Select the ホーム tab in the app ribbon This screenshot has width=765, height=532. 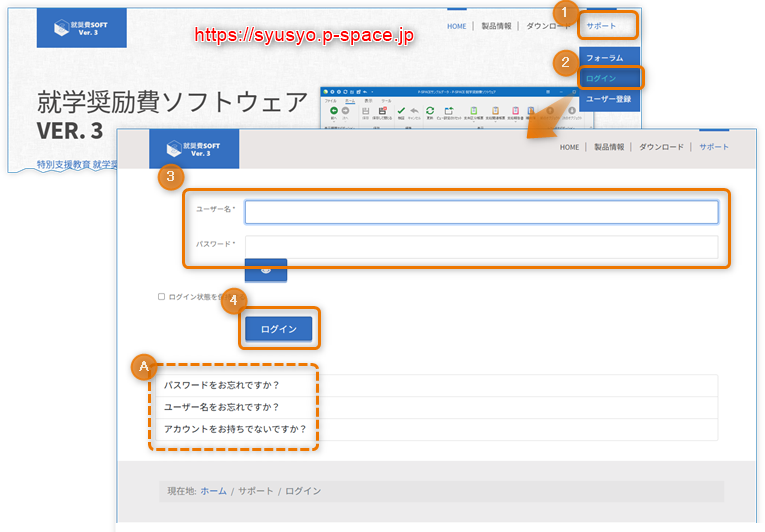350,101
